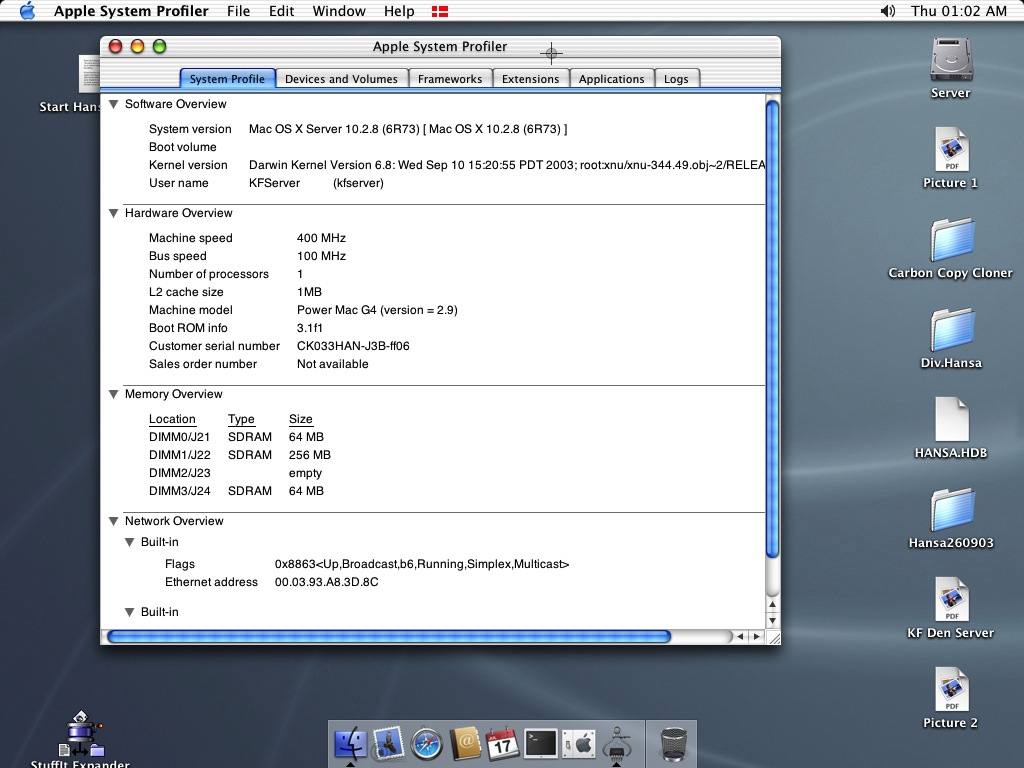Screen dimensions: 1024x768
Task: Click the Size column header
Action: (301, 419)
